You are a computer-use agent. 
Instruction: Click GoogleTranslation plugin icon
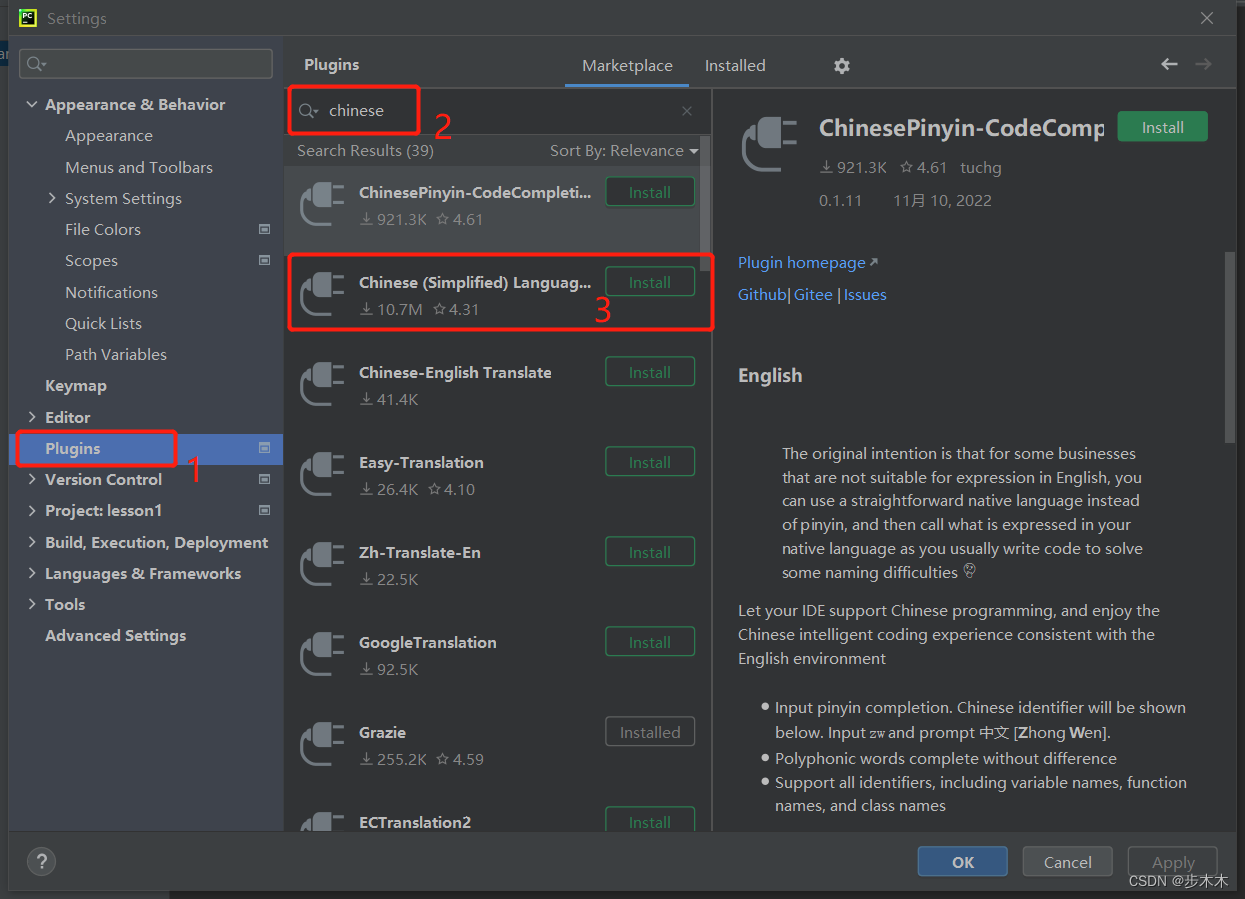click(323, 655)
